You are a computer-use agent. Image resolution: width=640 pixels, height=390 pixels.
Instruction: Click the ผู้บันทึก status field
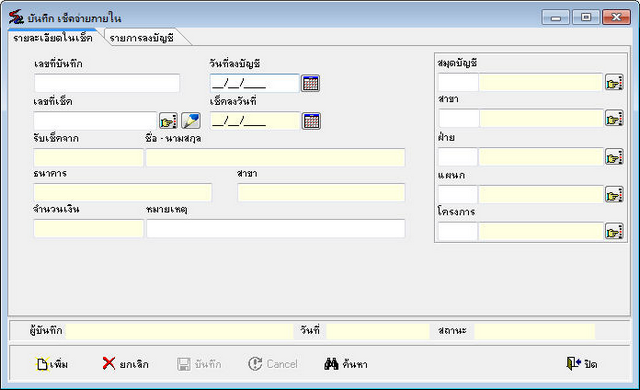(x=180, y=331)
